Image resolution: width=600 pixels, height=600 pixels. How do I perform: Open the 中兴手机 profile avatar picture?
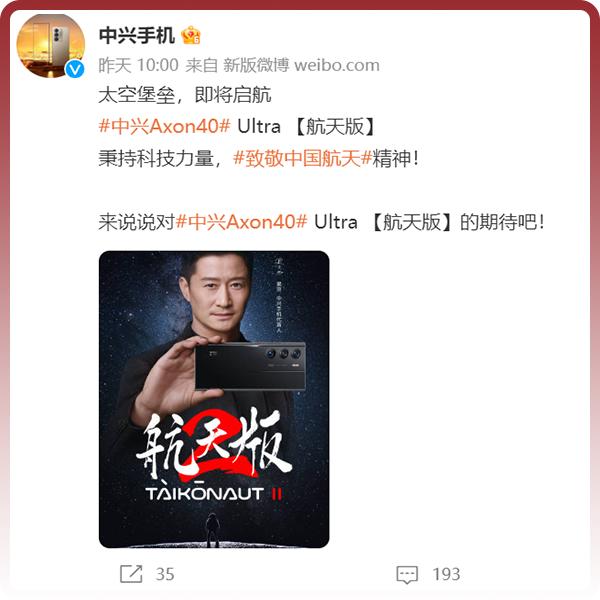[x=51, y=45]
